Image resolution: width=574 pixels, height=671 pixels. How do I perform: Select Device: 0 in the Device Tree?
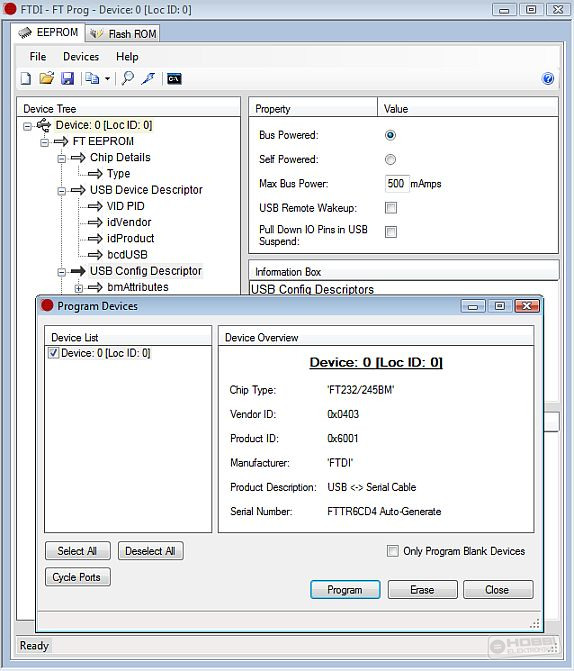pos(104,125)
